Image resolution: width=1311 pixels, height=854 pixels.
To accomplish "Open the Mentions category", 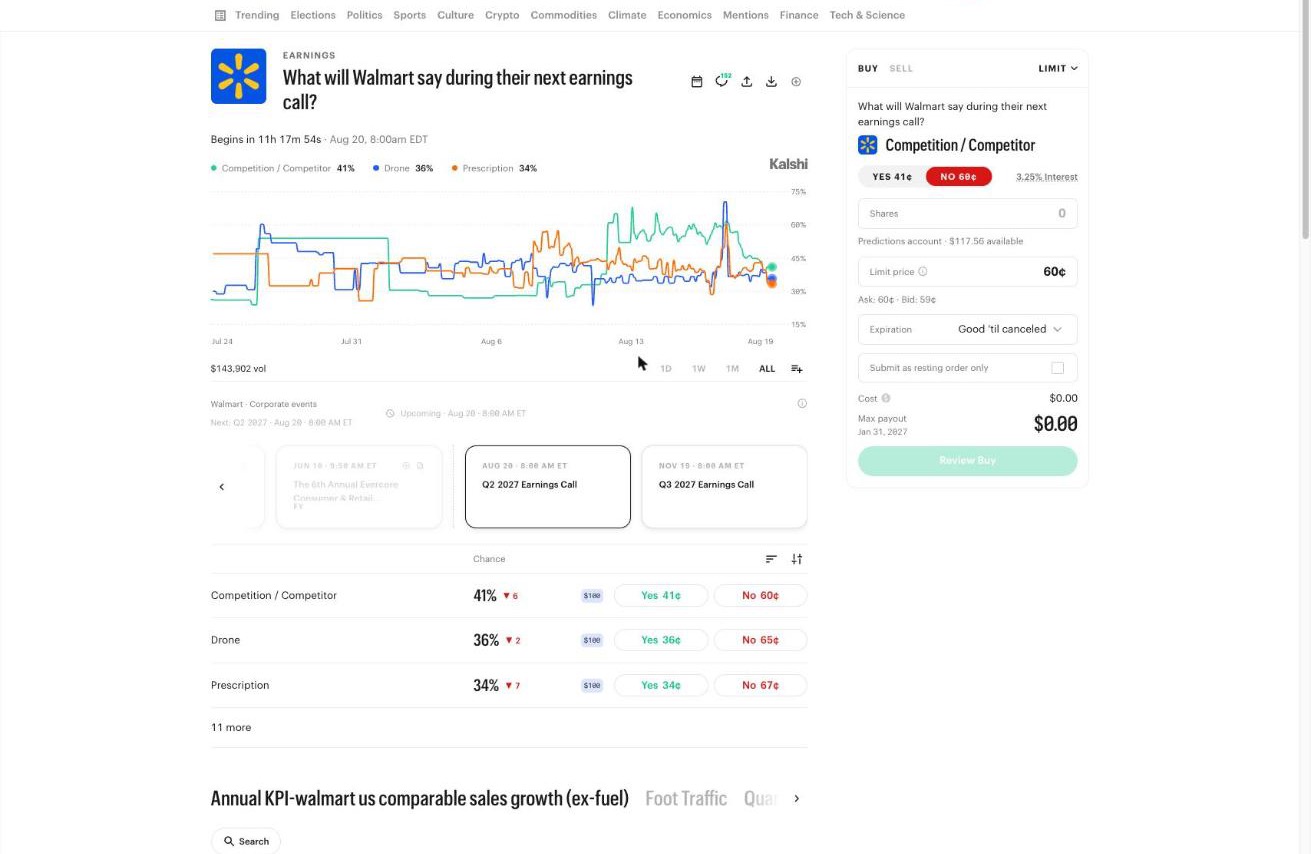I will tap(746, 15).
